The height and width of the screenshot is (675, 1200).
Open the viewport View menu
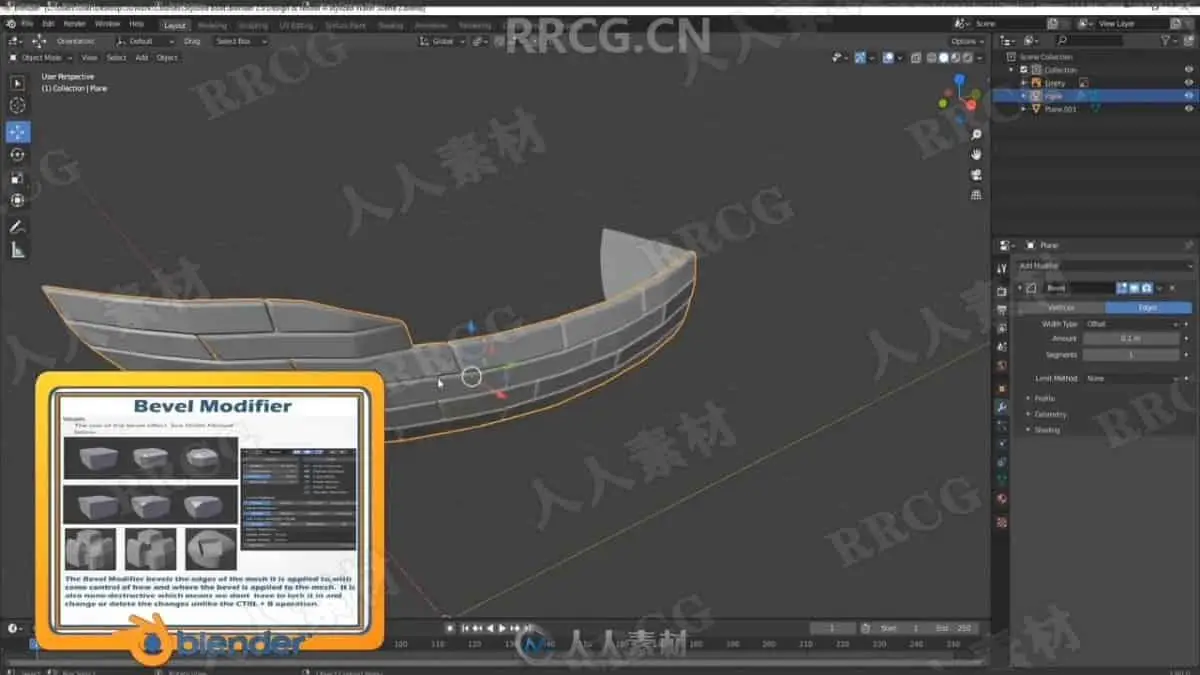coord(89,58)
